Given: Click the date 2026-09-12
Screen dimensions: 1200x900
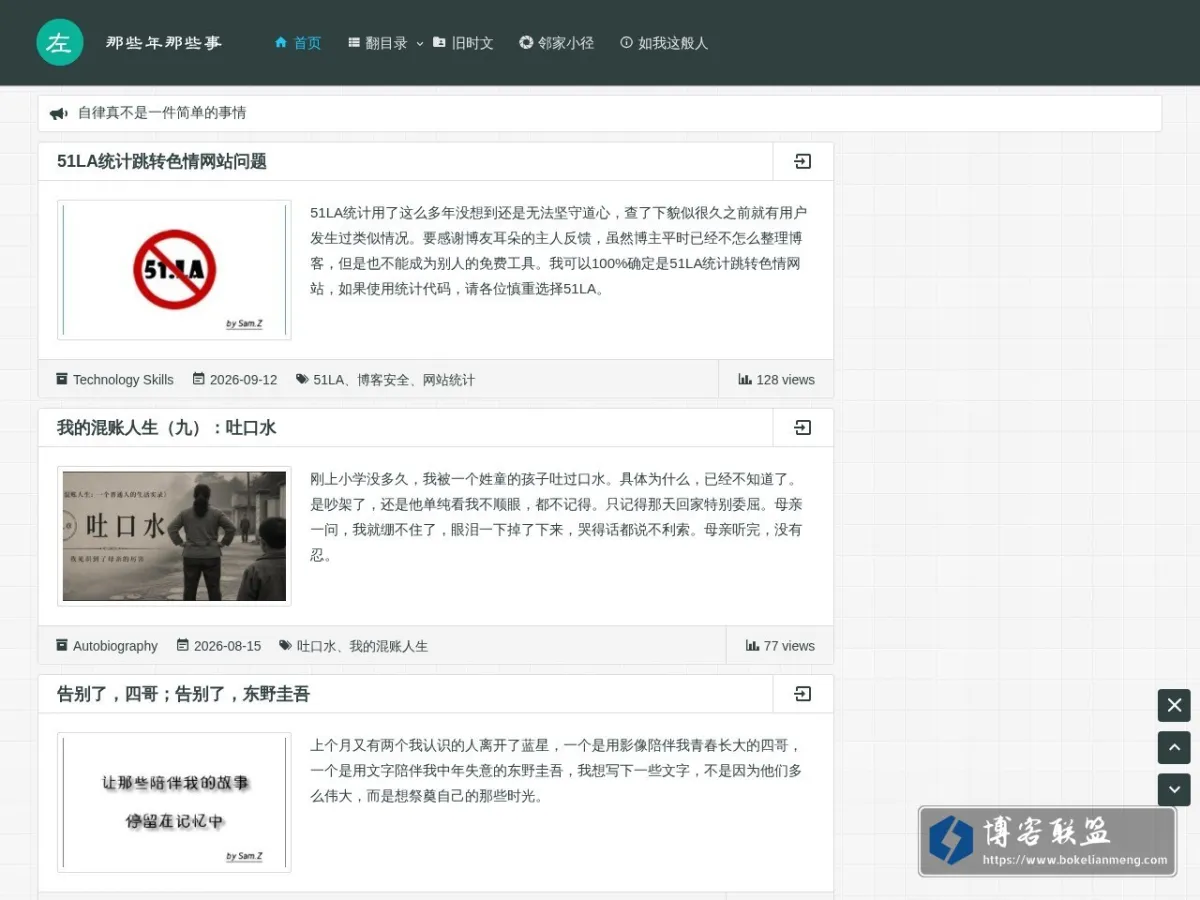Looking at the screenshot, I should click(243, 380).
